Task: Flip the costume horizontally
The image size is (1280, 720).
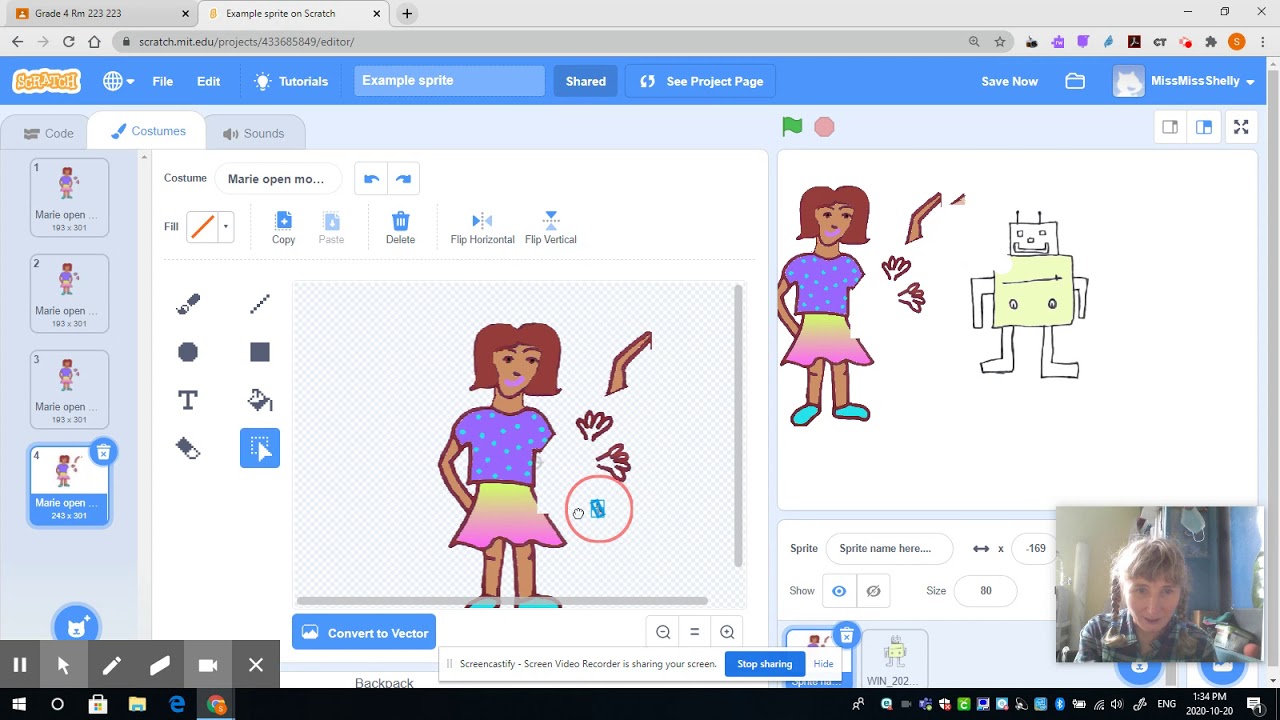Action: pos(482,228)
